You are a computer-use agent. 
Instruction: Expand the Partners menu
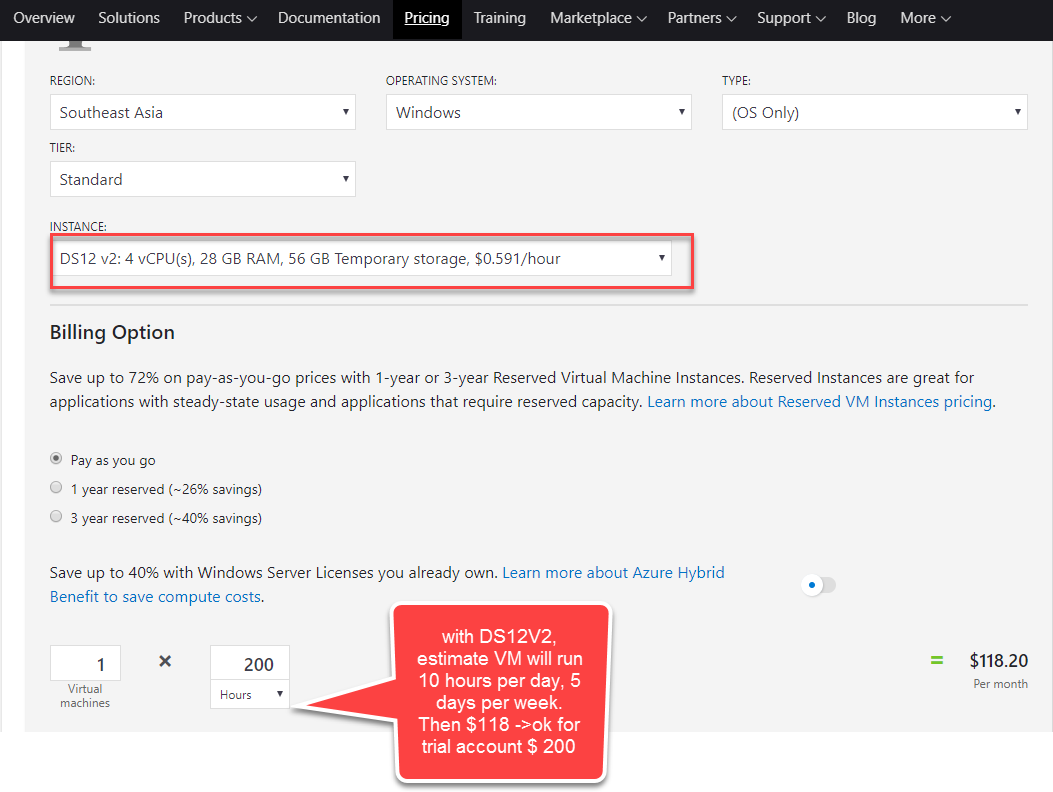tap(702, 18)
